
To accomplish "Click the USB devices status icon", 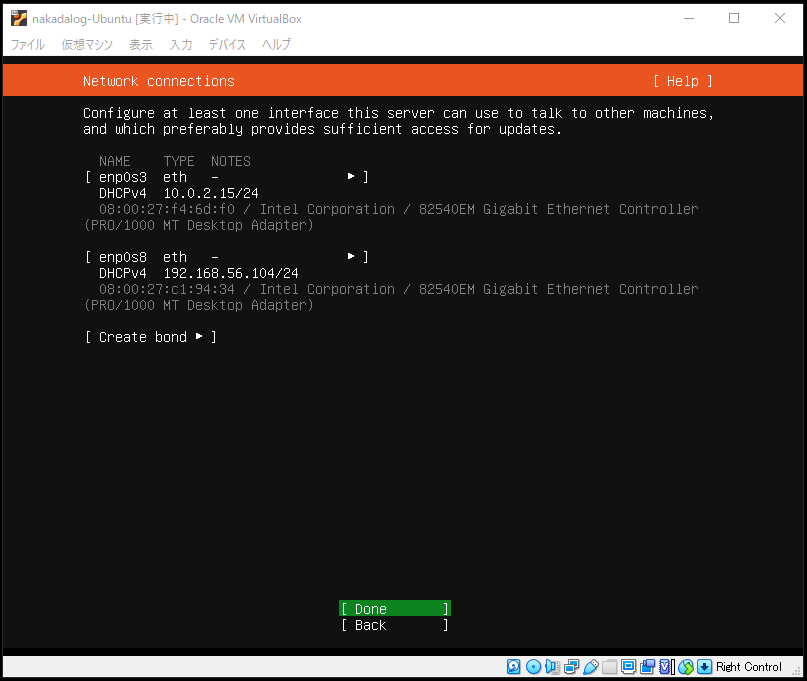I will coord(590,667).
